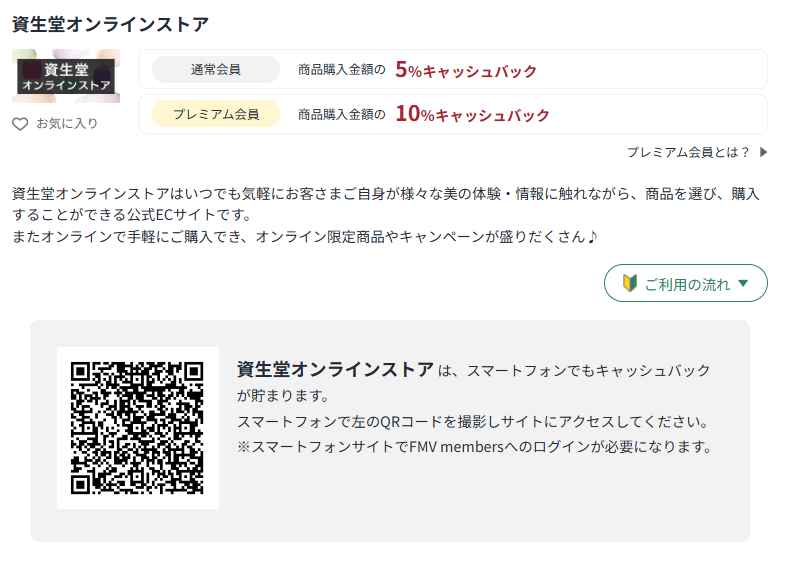Viewport: 786px width, 565px height.
Task: Click the 公式ECサイトです description line
Action: click(131, 215)
